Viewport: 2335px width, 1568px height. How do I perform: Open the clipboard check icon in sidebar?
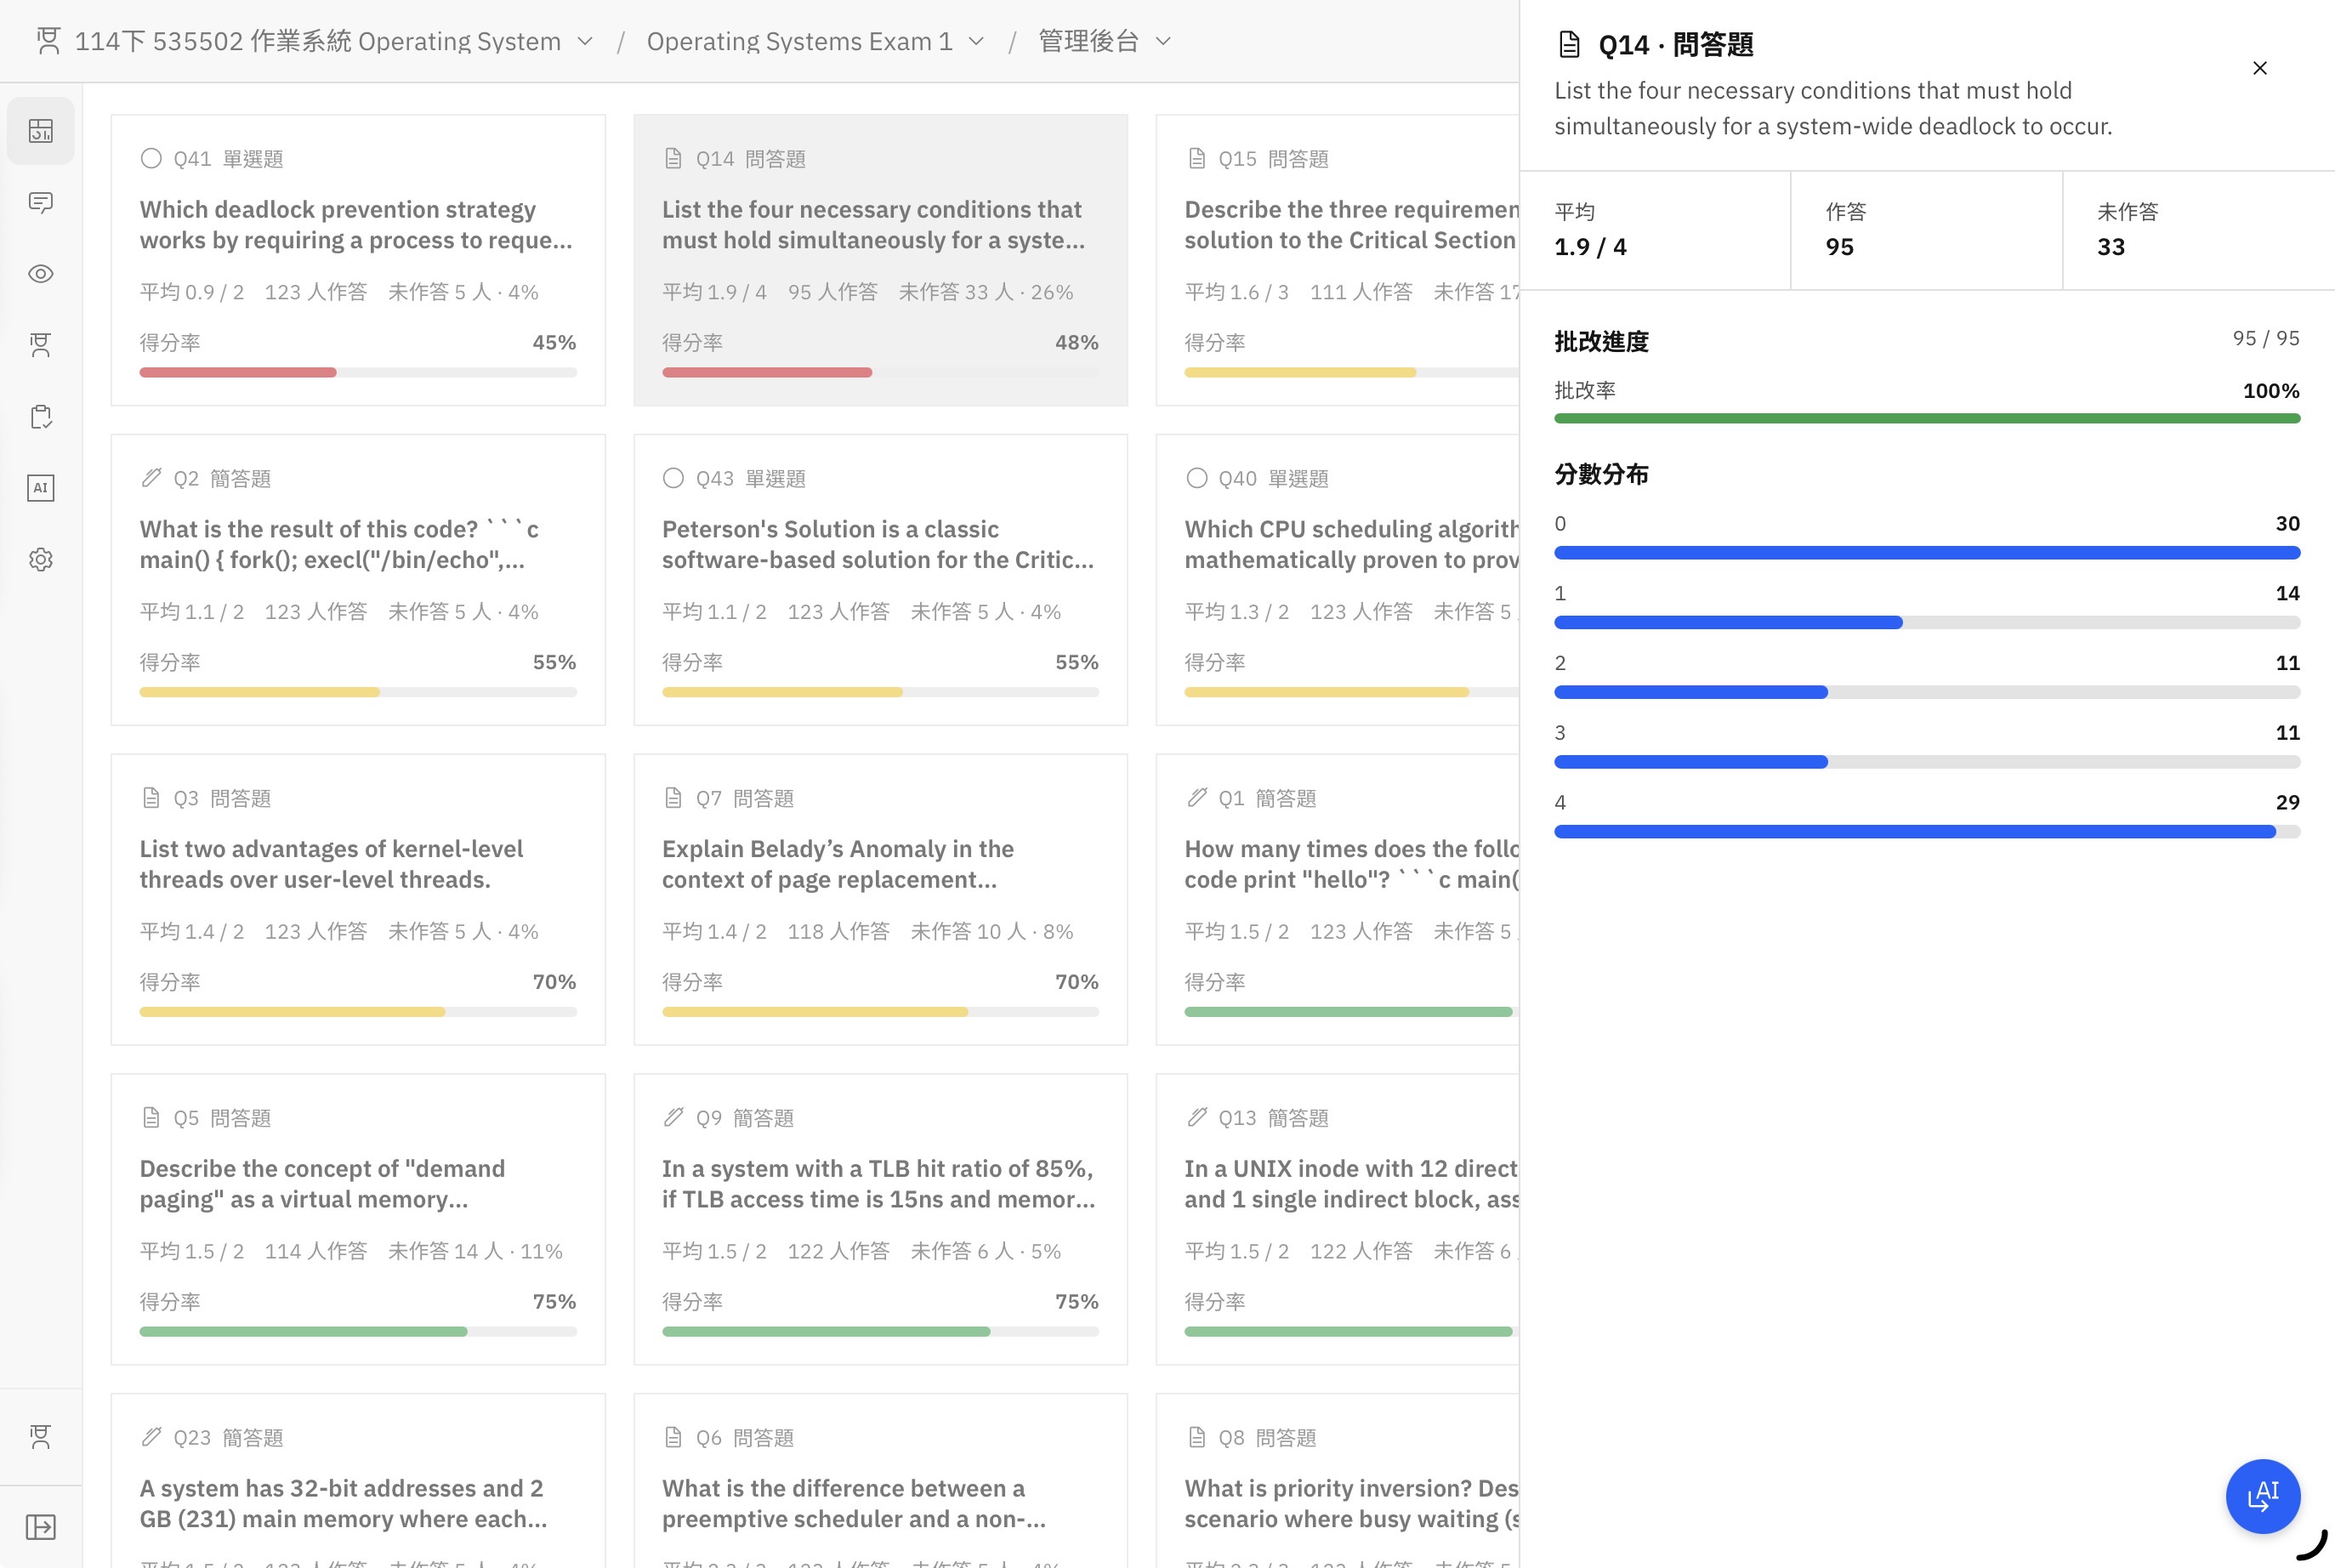(41, 417)
